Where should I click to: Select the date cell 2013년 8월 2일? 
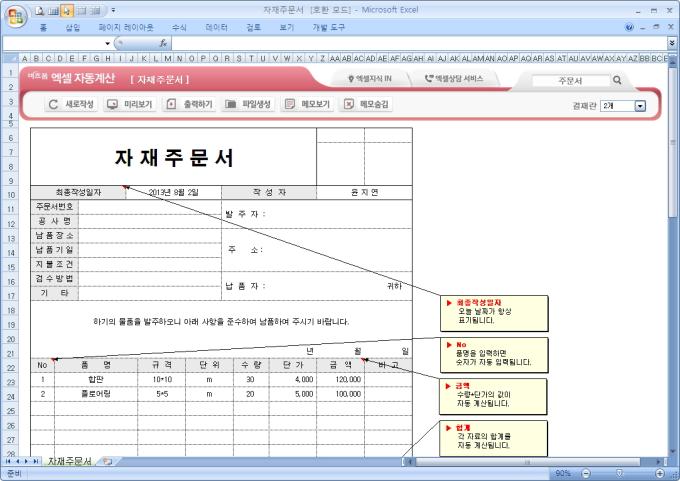(x=173, y=192)
